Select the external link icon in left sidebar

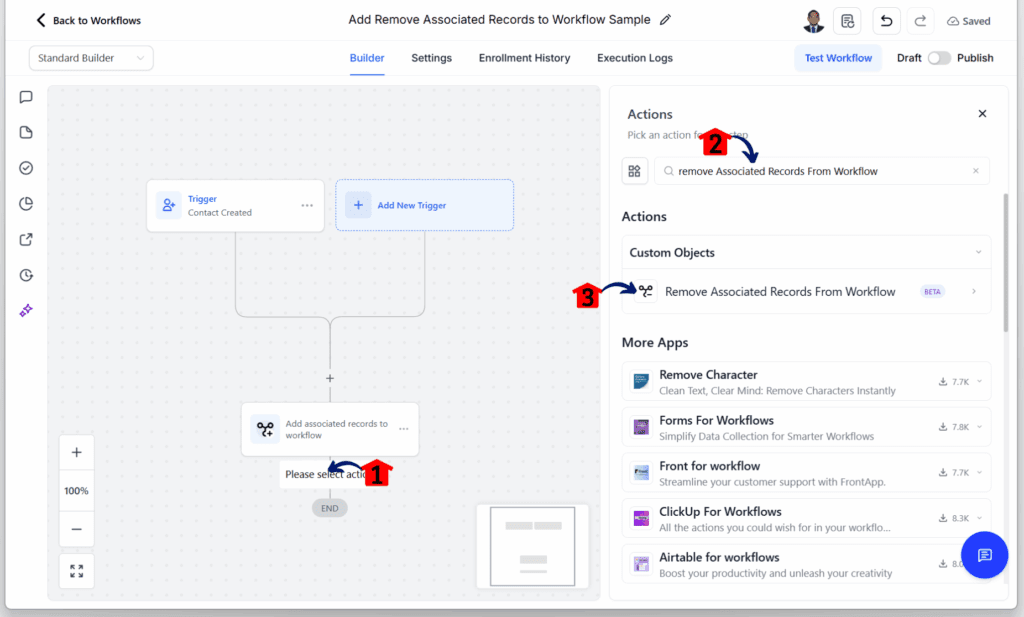24,239
